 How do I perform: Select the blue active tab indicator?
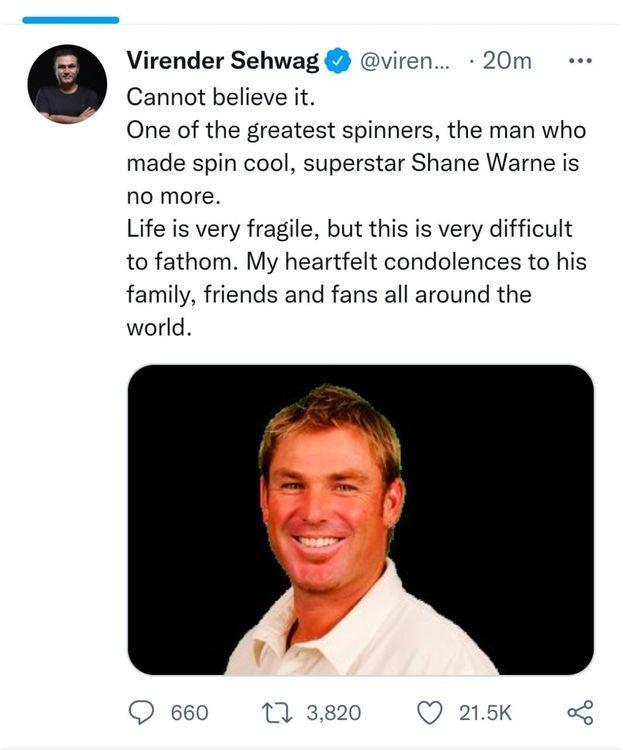[x=70, y=19]
